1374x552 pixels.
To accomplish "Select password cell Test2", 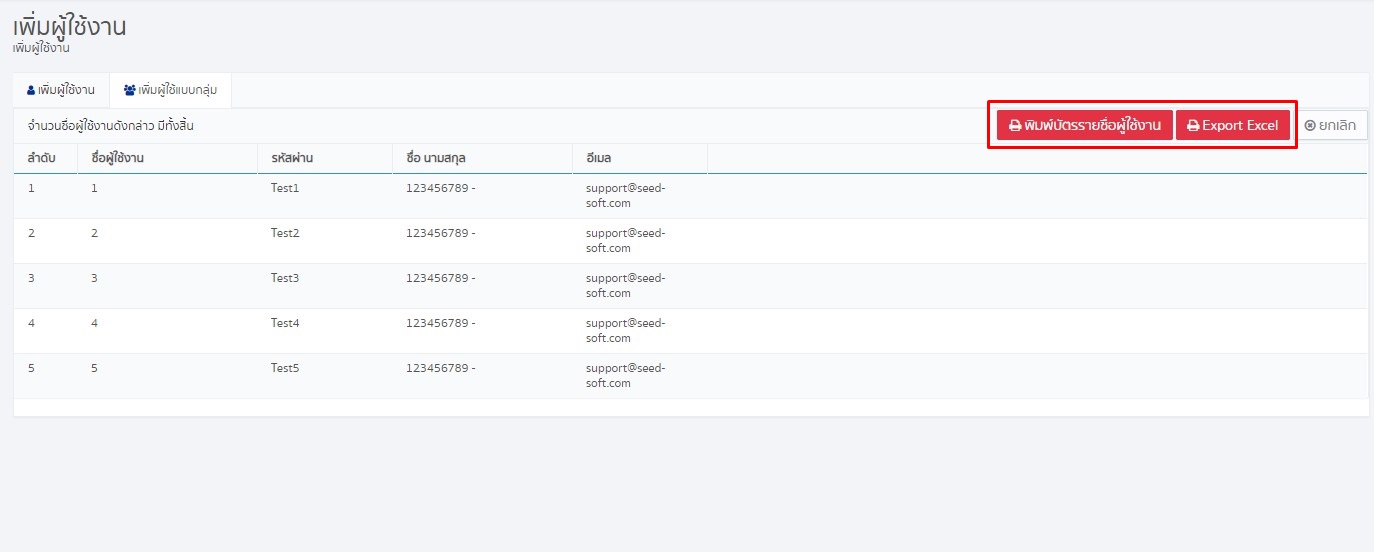I will (325, 241).
